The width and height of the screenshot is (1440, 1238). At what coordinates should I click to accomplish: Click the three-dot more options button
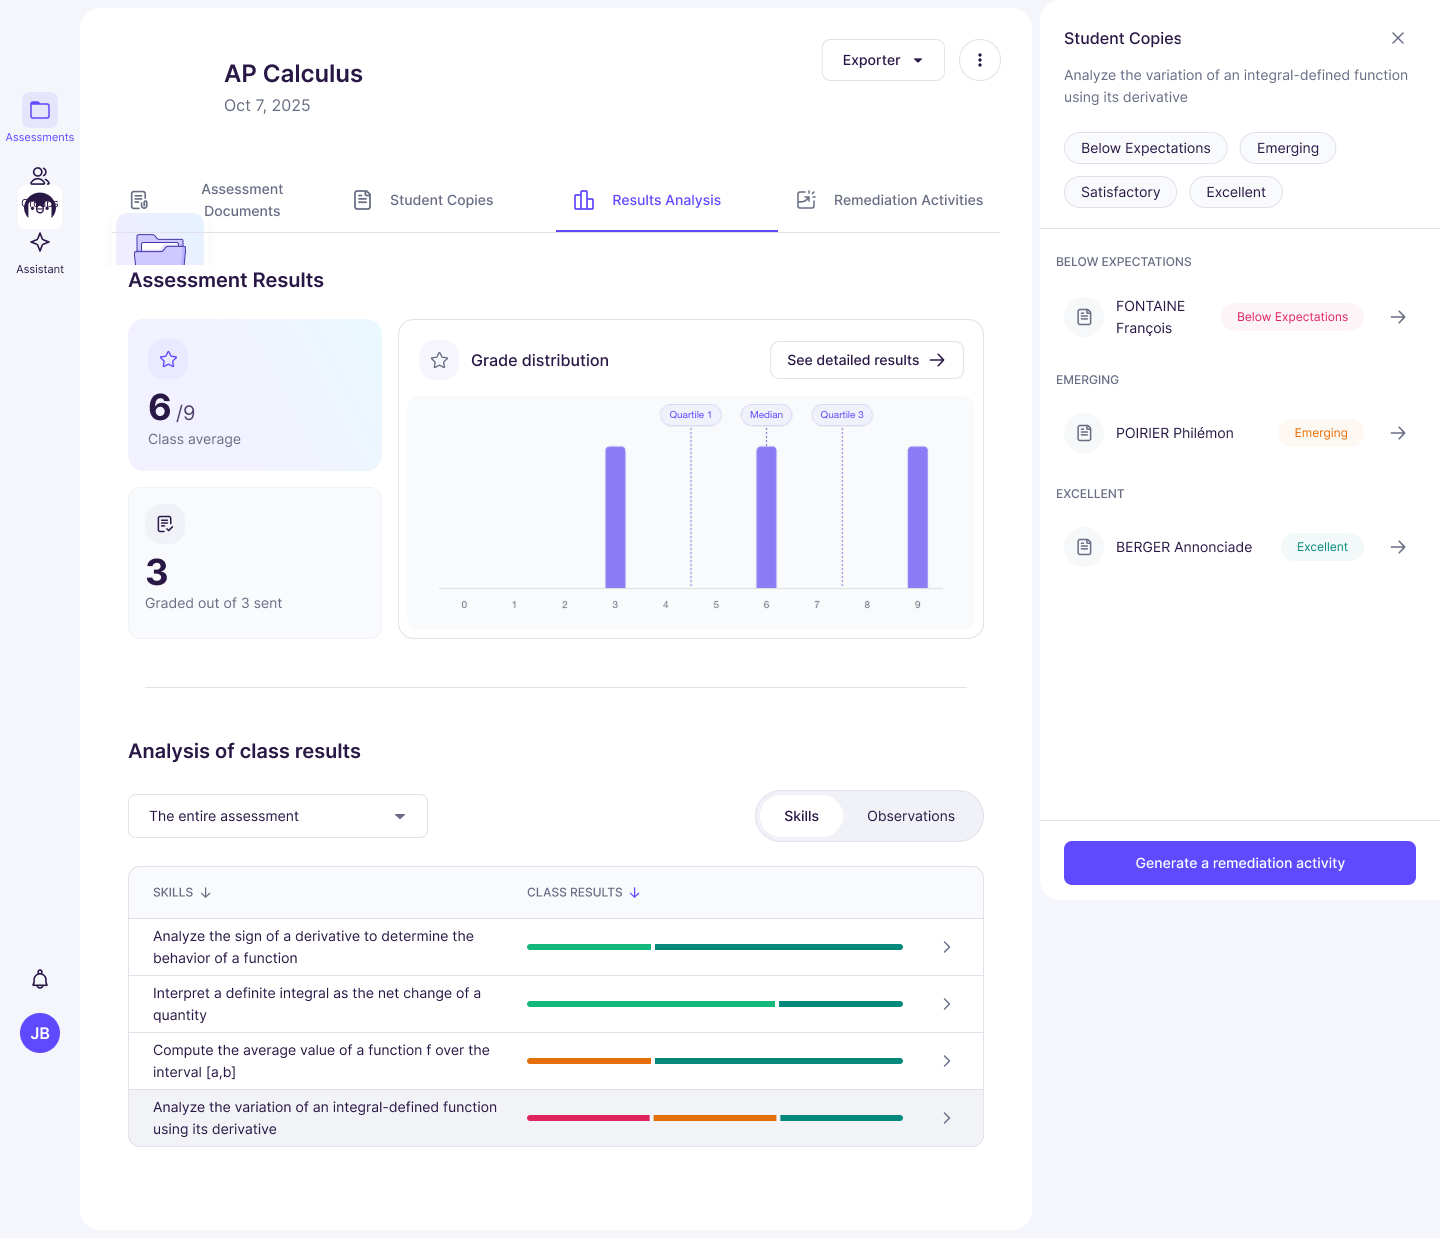[x=980, y=60]
